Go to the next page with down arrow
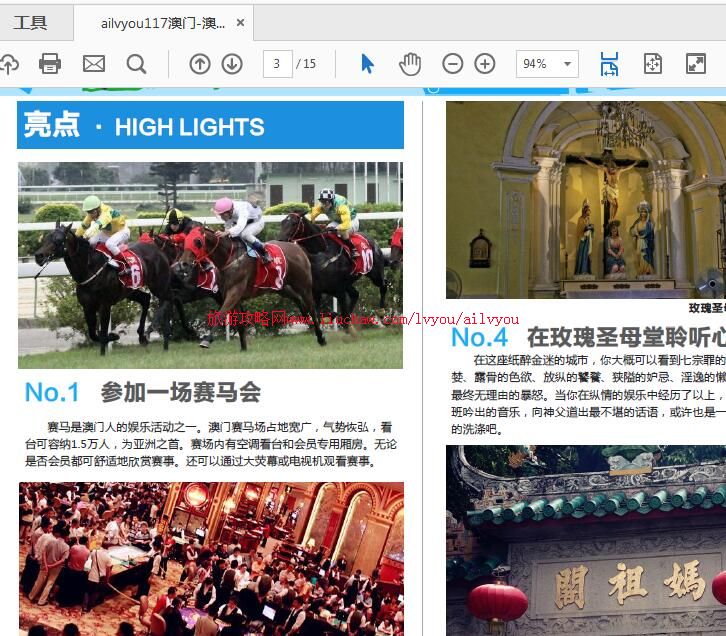Screen dimensions: 726x636 pos(232,64)
